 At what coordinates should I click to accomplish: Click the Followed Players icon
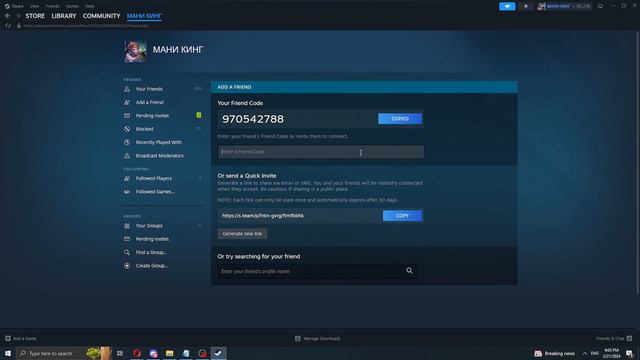pyautogui.click(x=127, y=178)
